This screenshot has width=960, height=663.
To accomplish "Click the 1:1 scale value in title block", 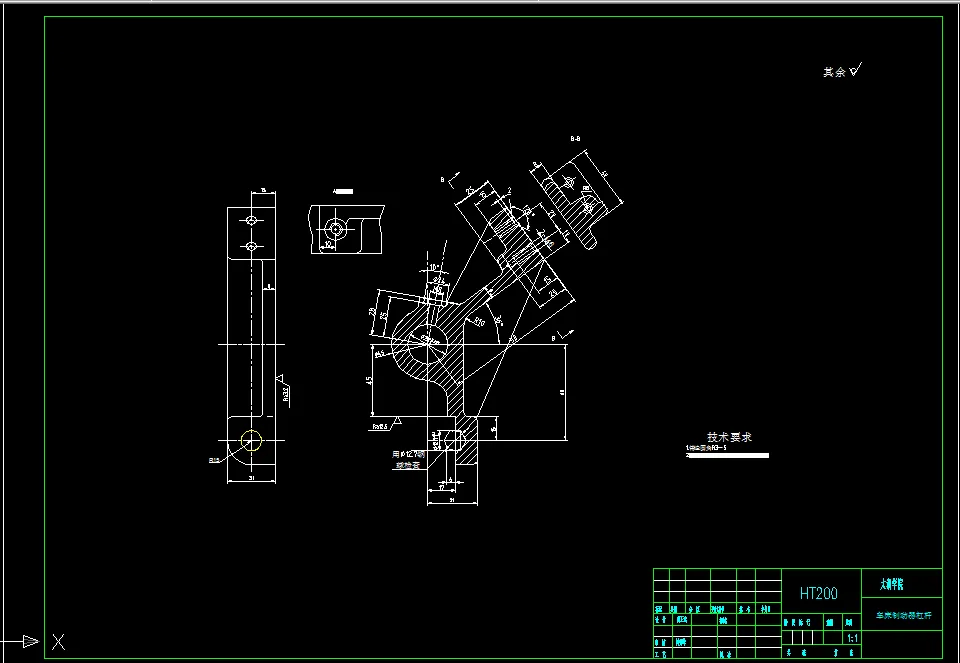I will (x=852, y=638).
